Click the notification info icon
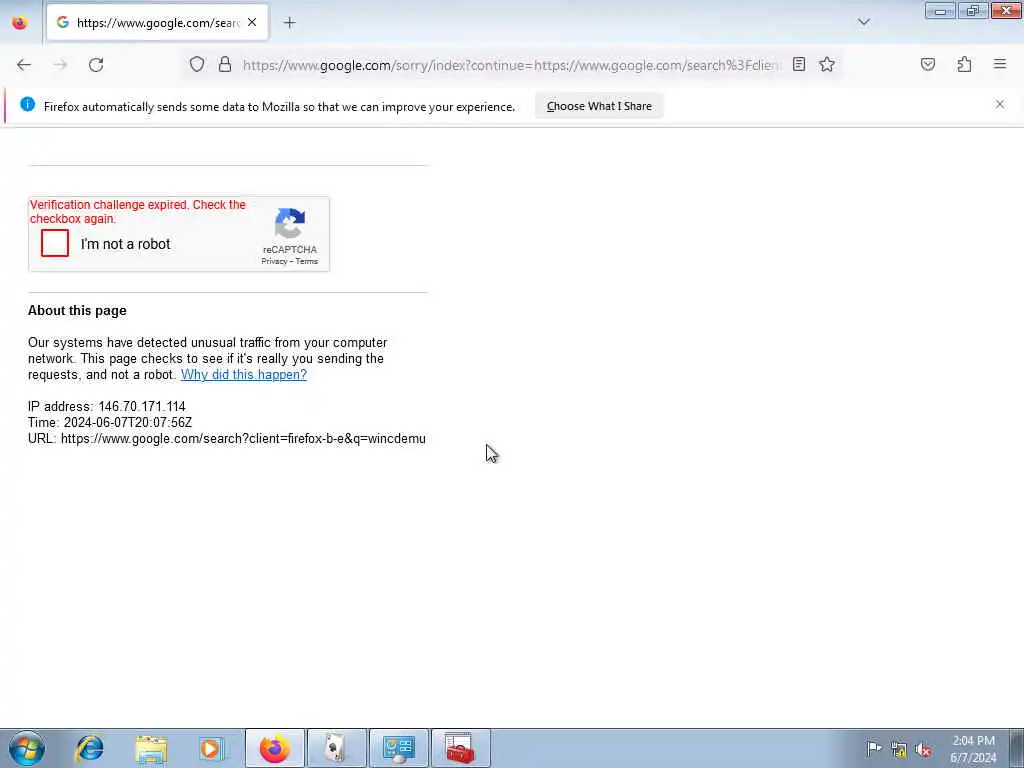1024x768 pixels. 27,104
